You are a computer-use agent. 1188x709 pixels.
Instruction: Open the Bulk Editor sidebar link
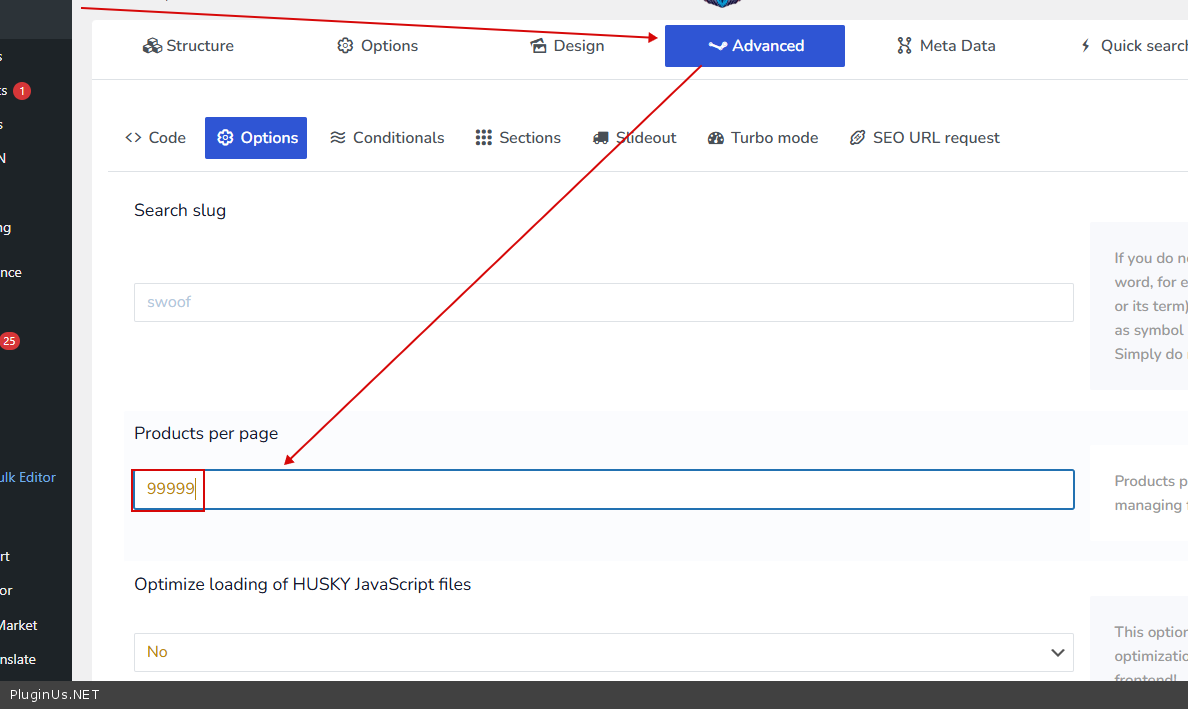28,477
